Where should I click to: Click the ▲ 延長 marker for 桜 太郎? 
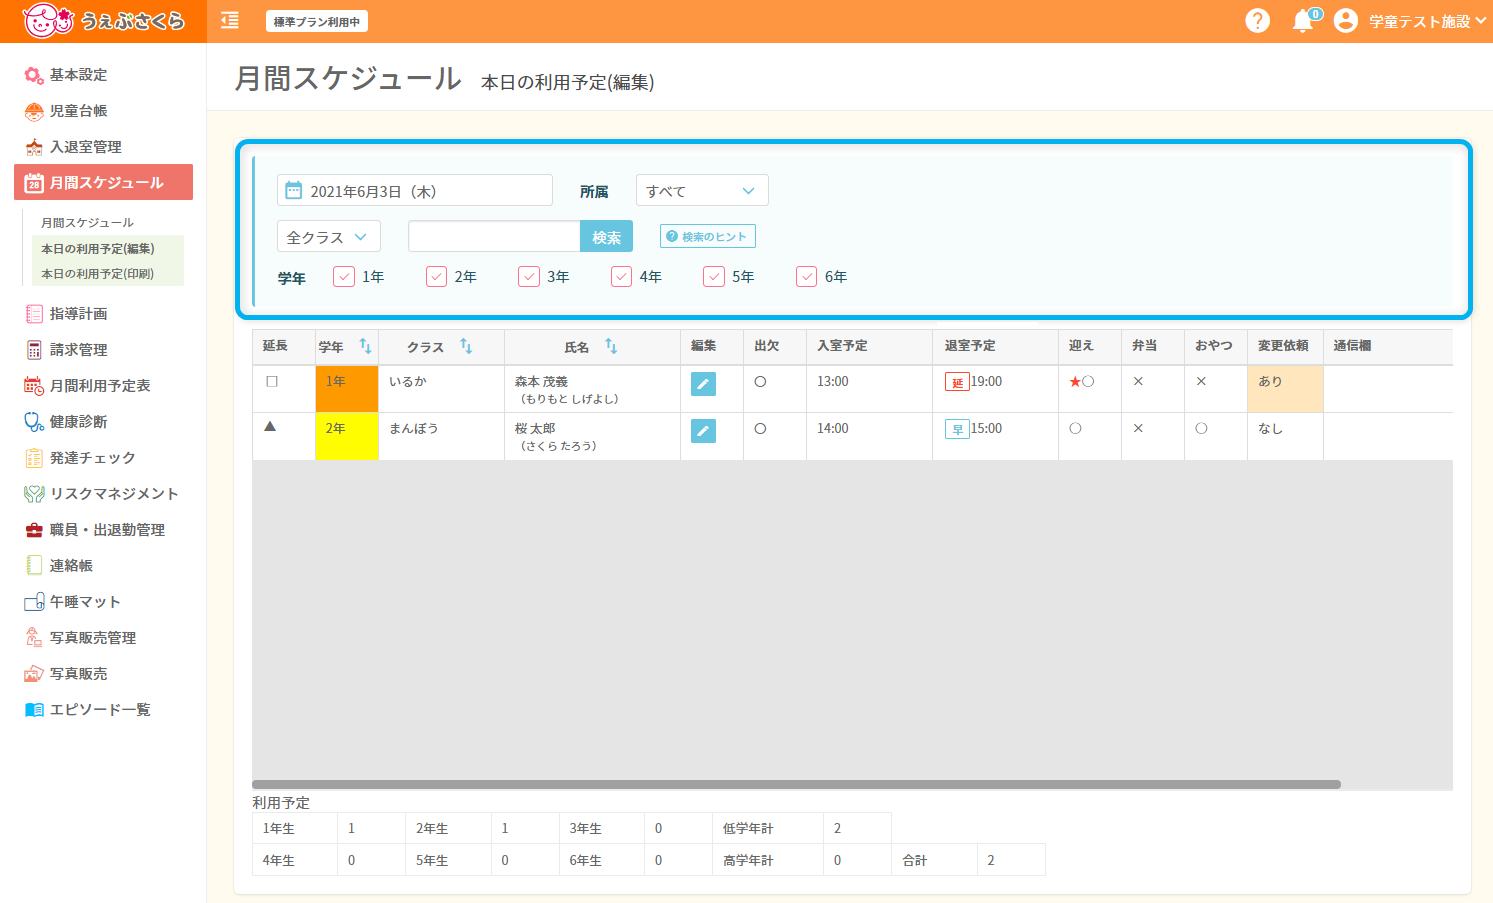tap(270, 426)
